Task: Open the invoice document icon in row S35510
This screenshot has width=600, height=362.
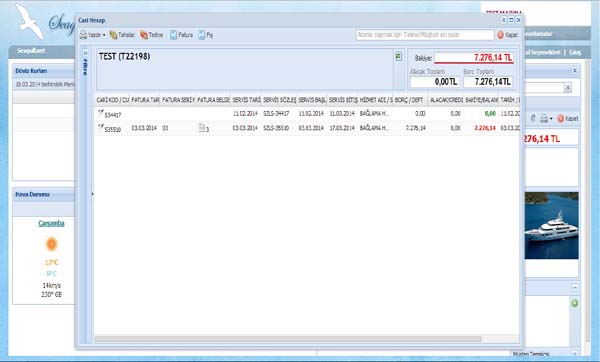Action: click(202, 128)
